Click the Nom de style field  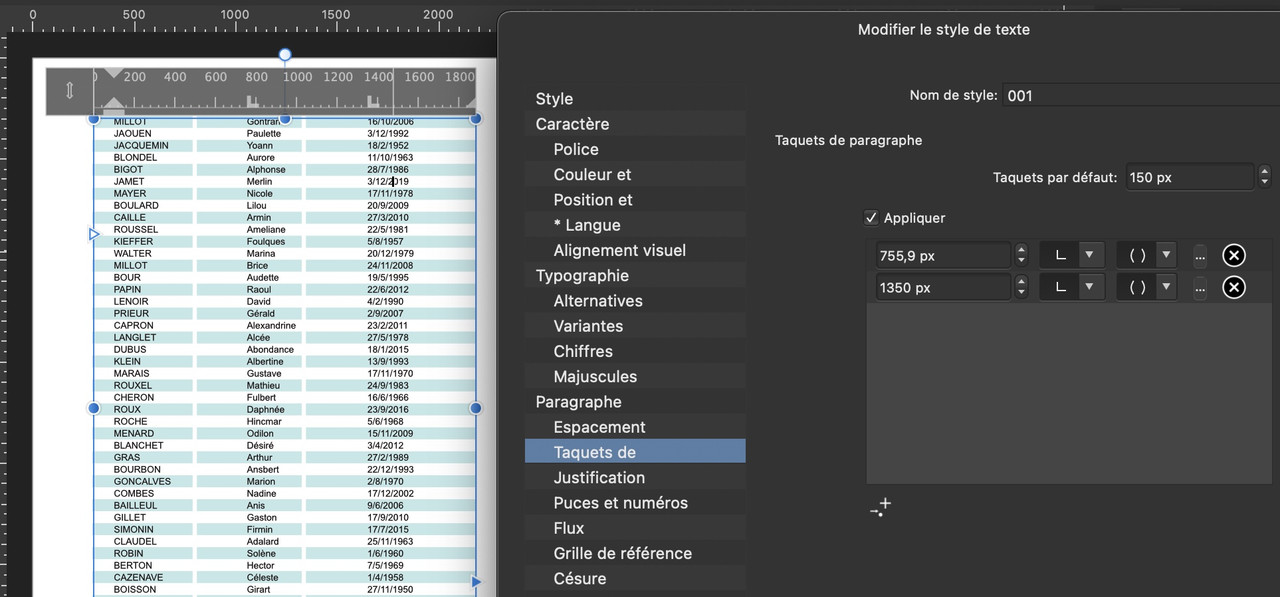[x=1141, y=95]
